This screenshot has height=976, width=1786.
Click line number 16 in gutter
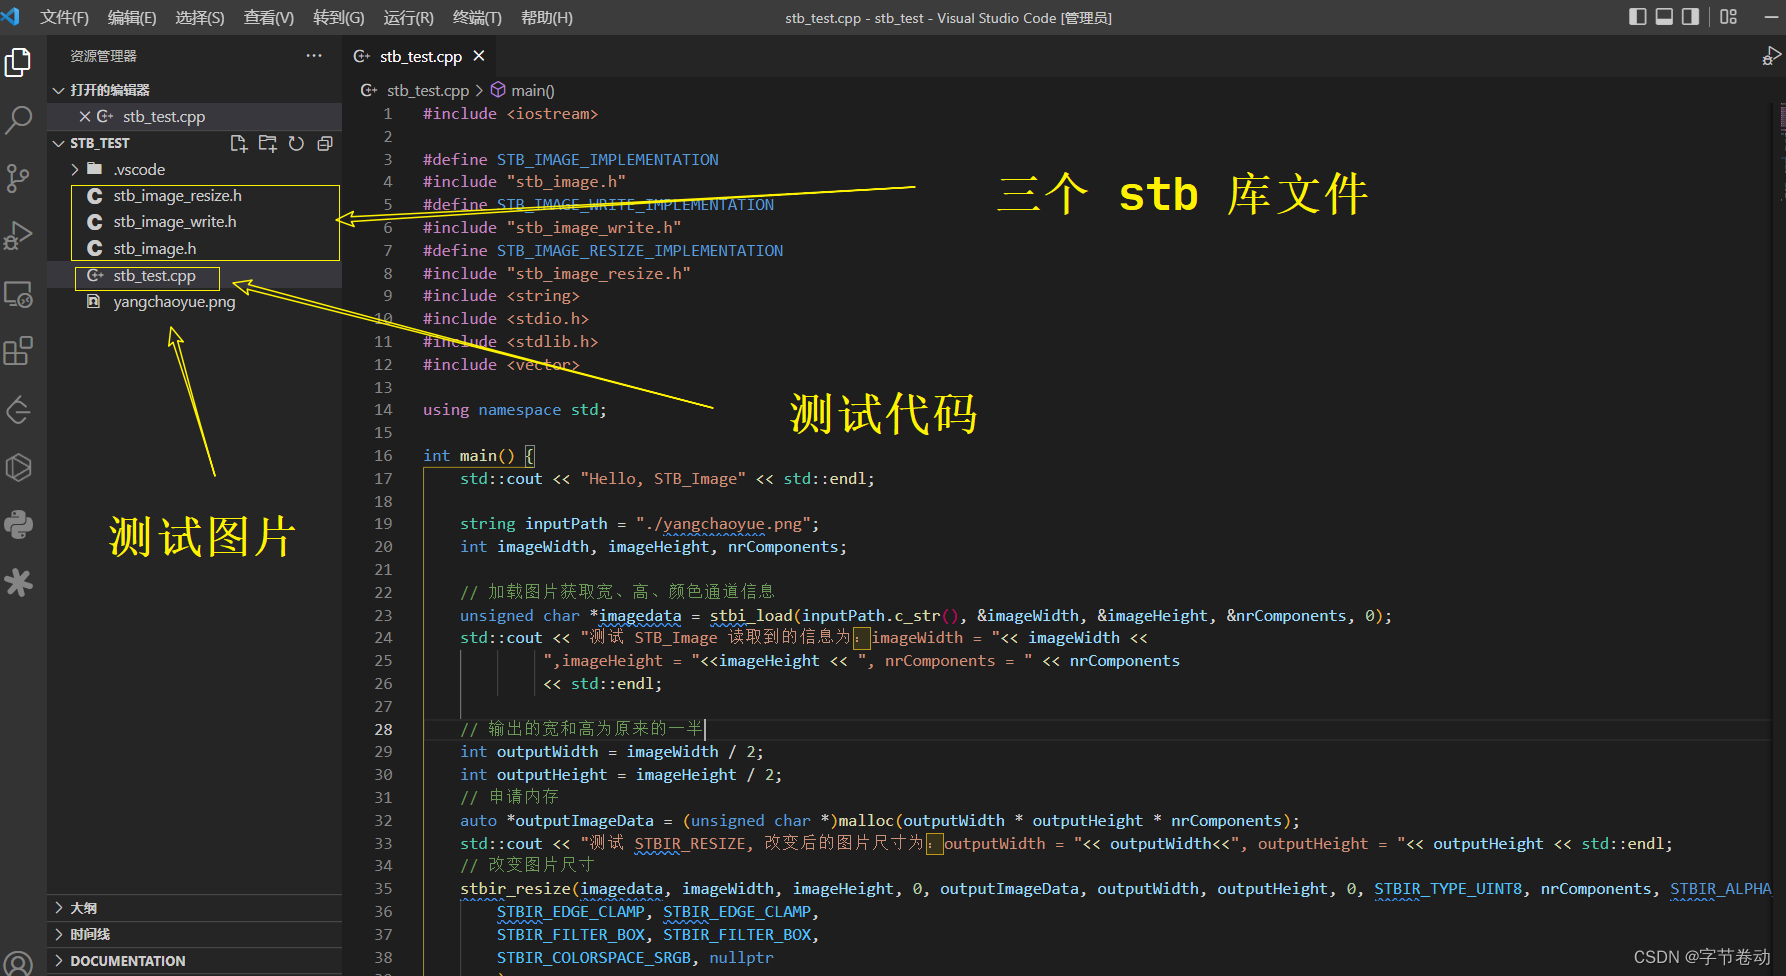[383, 456]
